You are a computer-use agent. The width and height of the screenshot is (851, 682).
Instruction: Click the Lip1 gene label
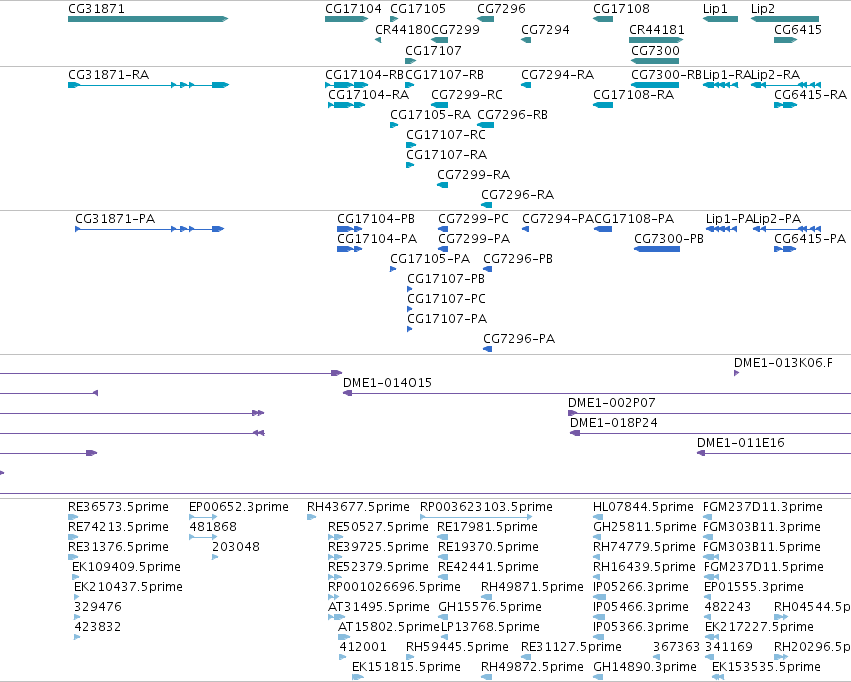715,9
